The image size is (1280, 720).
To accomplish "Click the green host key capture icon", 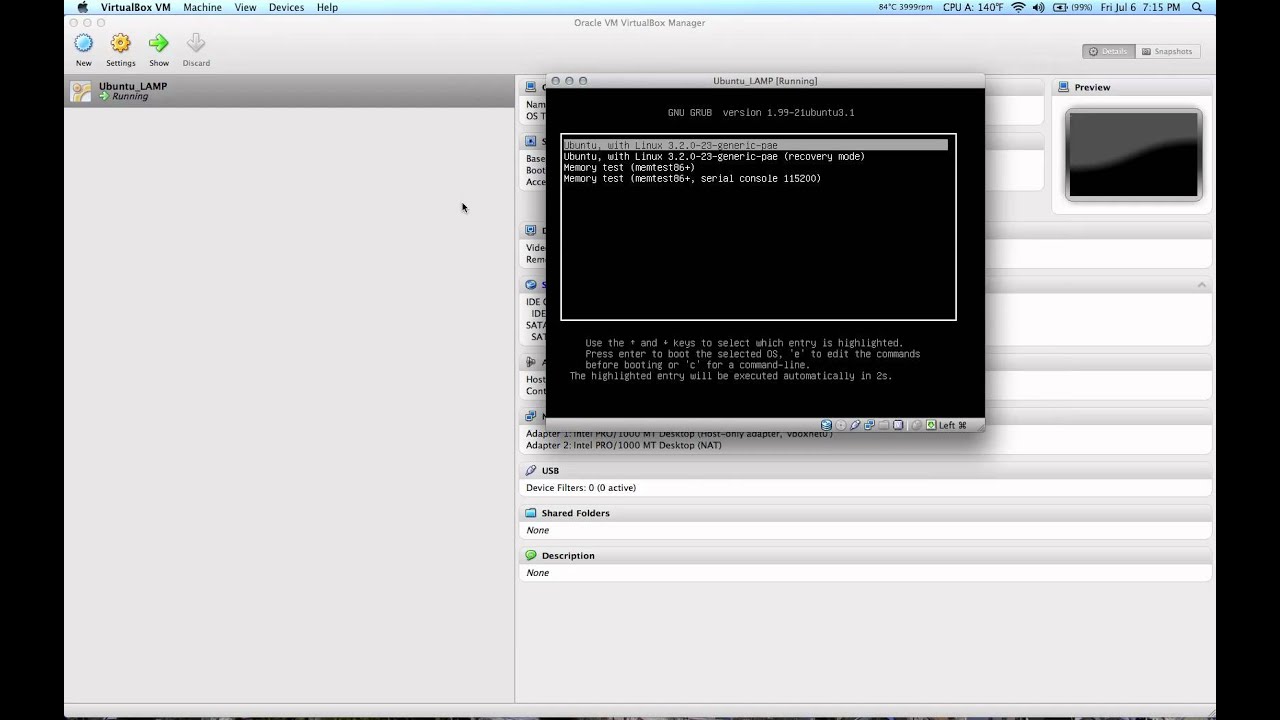I will click(x=931, y=425).
